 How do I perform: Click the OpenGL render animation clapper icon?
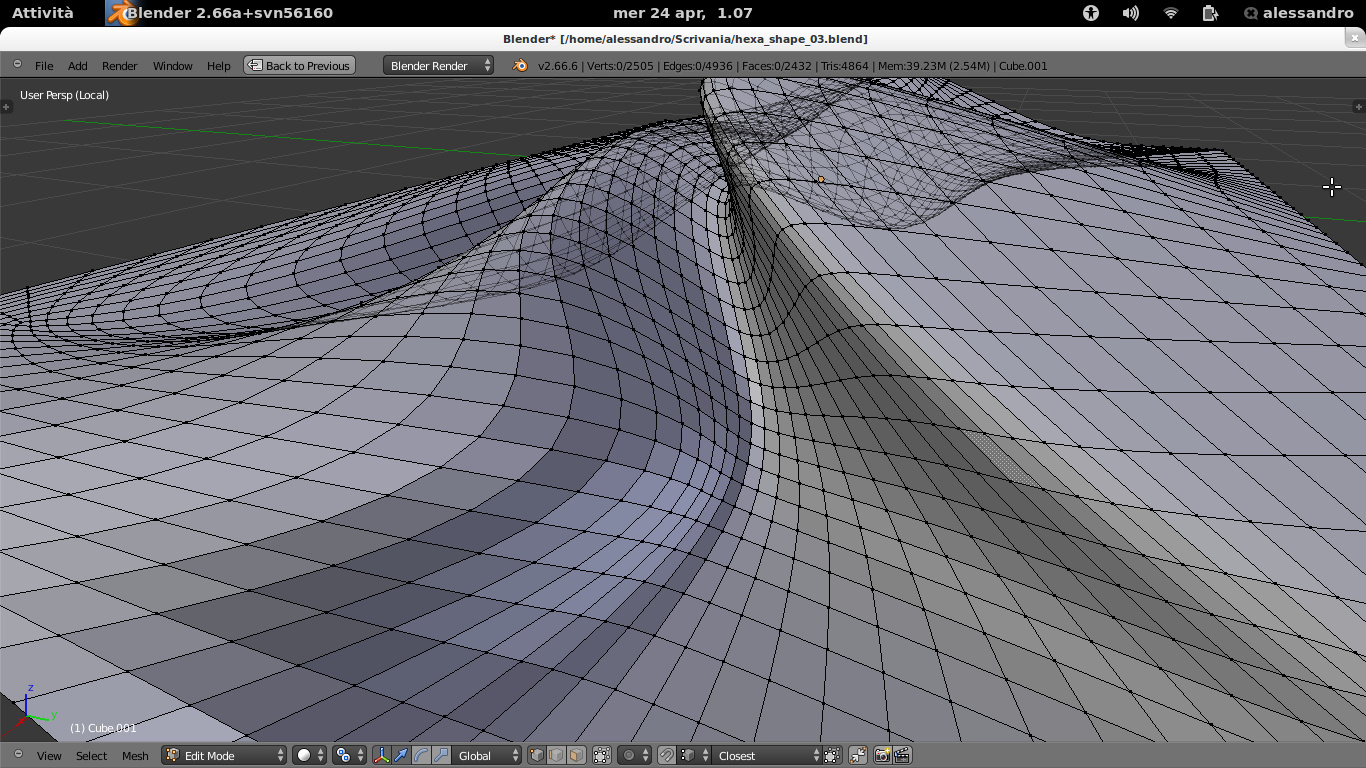pyautogui.click(x=902, y=756)
